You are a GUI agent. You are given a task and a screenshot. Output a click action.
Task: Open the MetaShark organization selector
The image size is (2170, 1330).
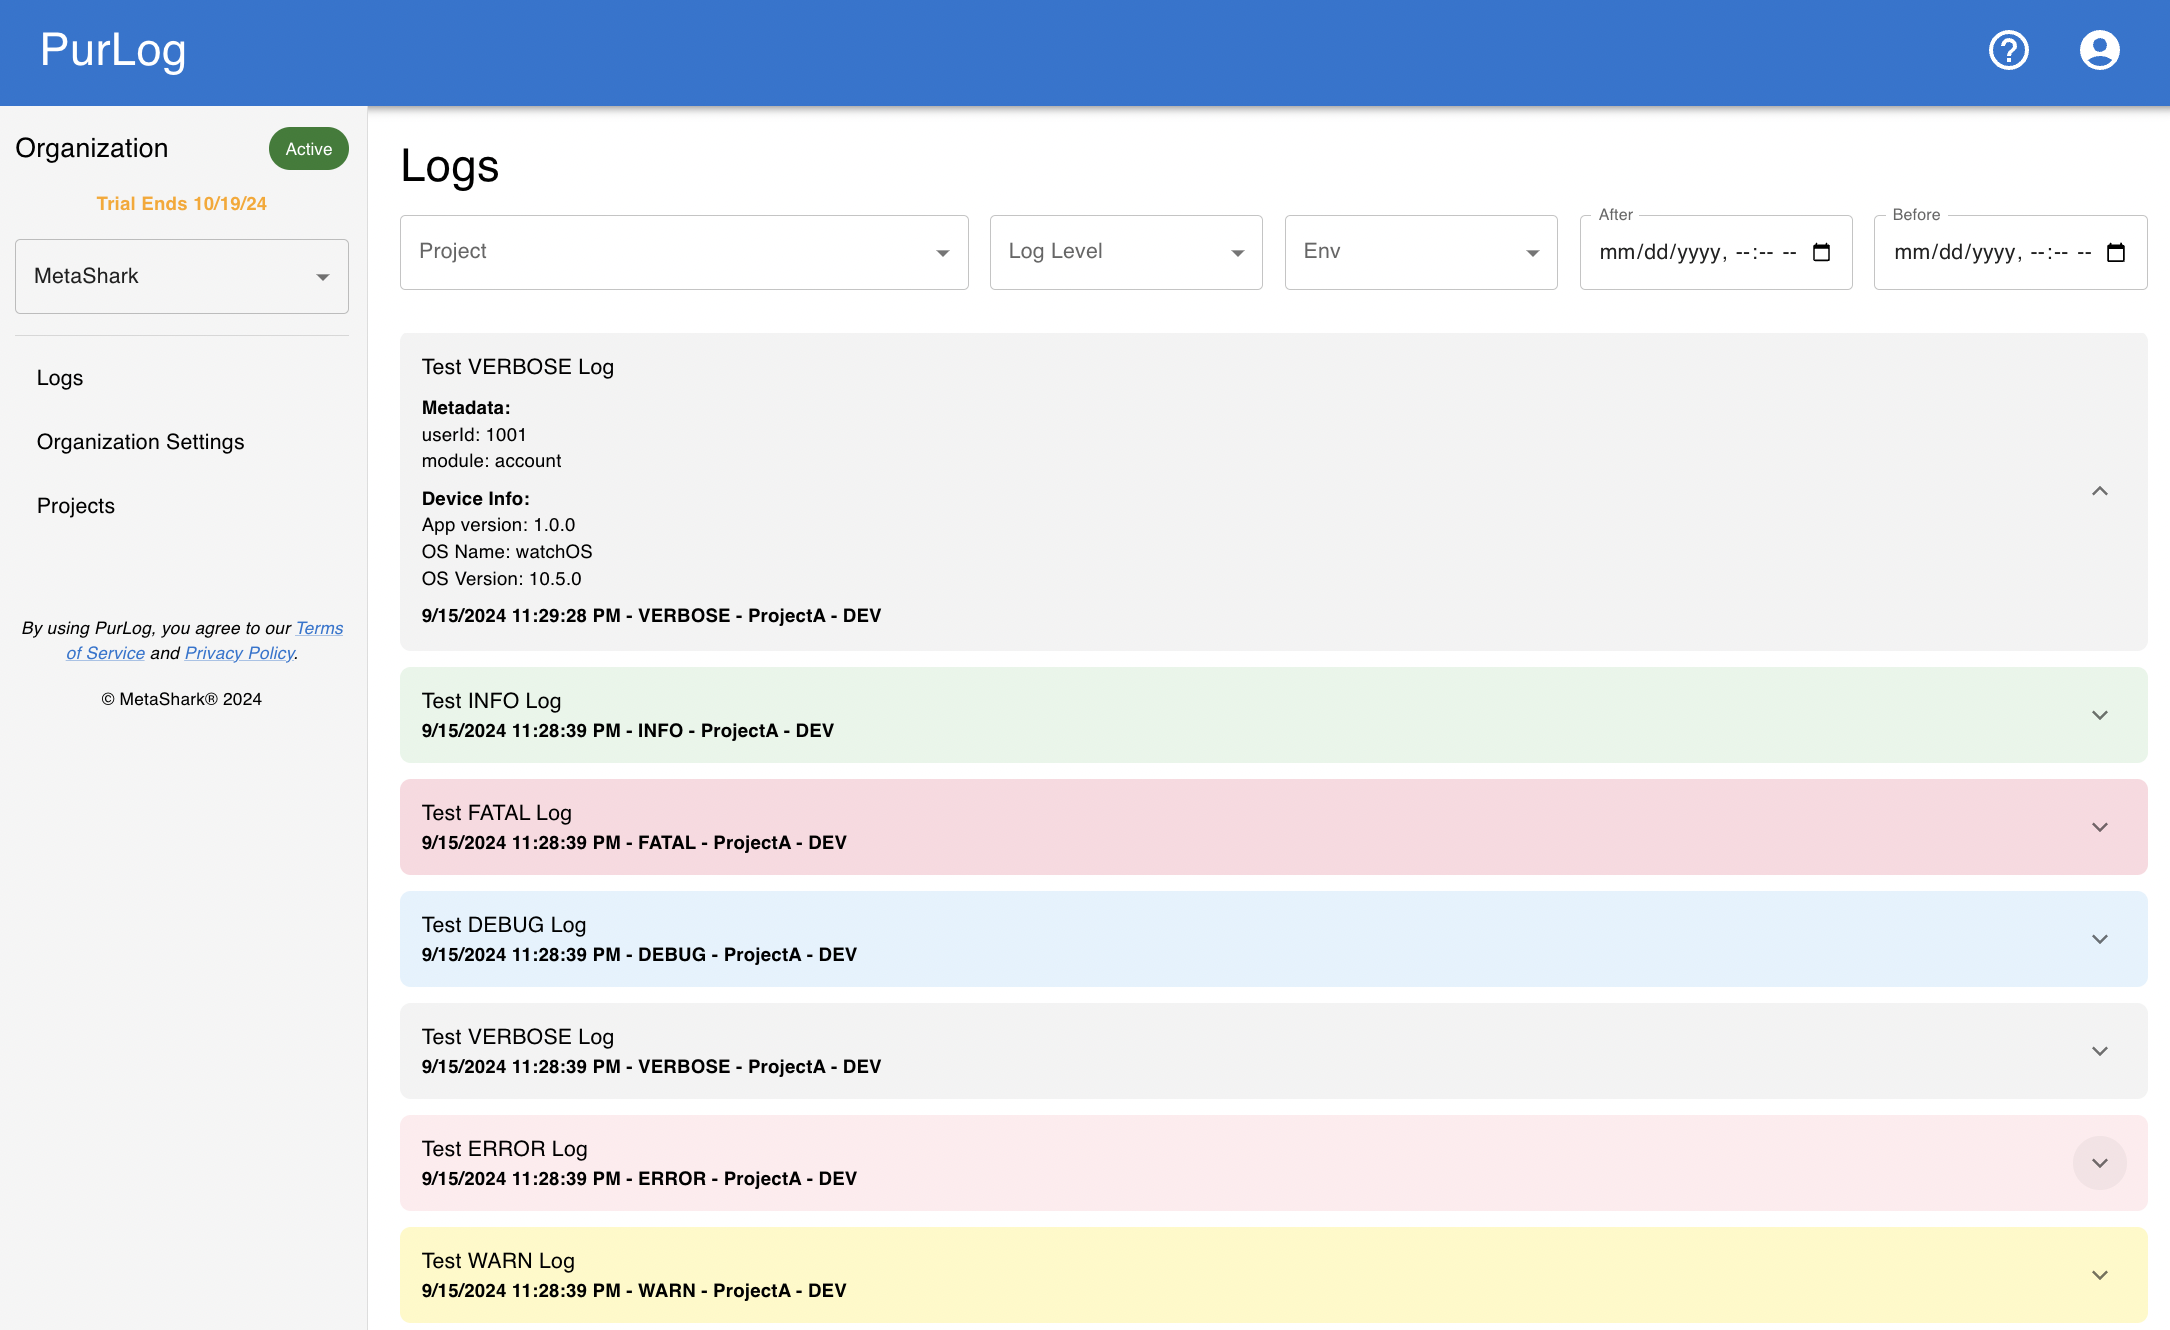click(182, 276)
